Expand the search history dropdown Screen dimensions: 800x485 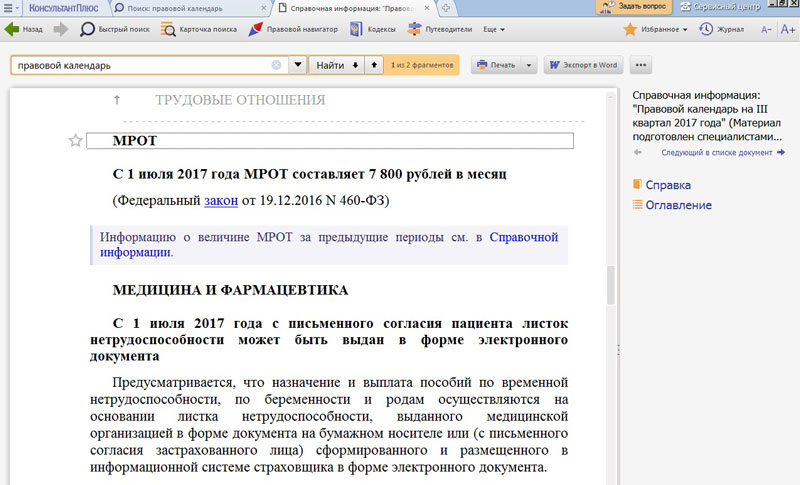[x=297, y=65]
